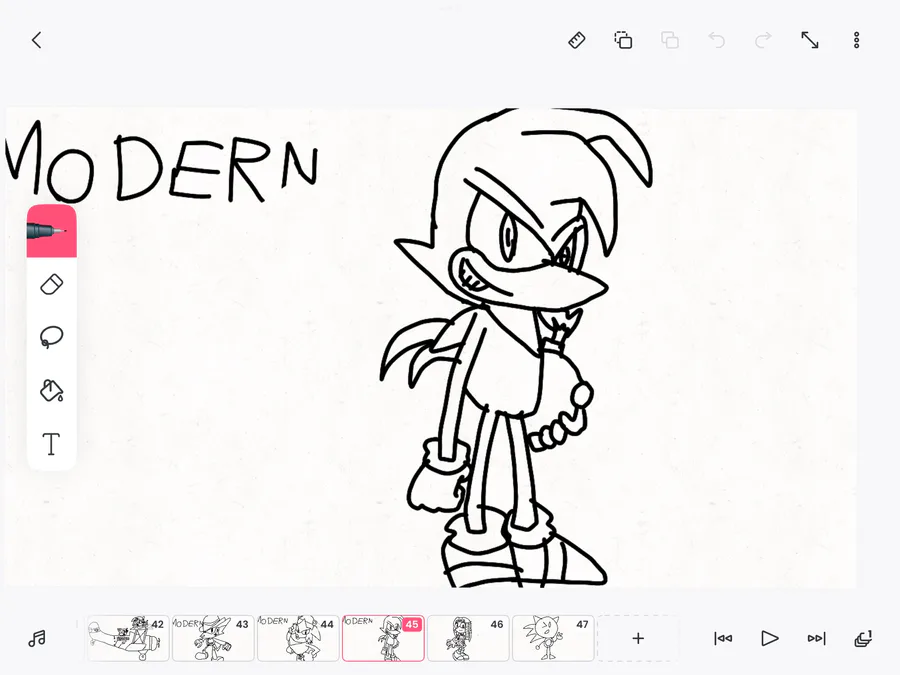Image resolution: width=900 pixels, height=675 pixels.
Task: Play the animation
Action: tap(770, 638)
